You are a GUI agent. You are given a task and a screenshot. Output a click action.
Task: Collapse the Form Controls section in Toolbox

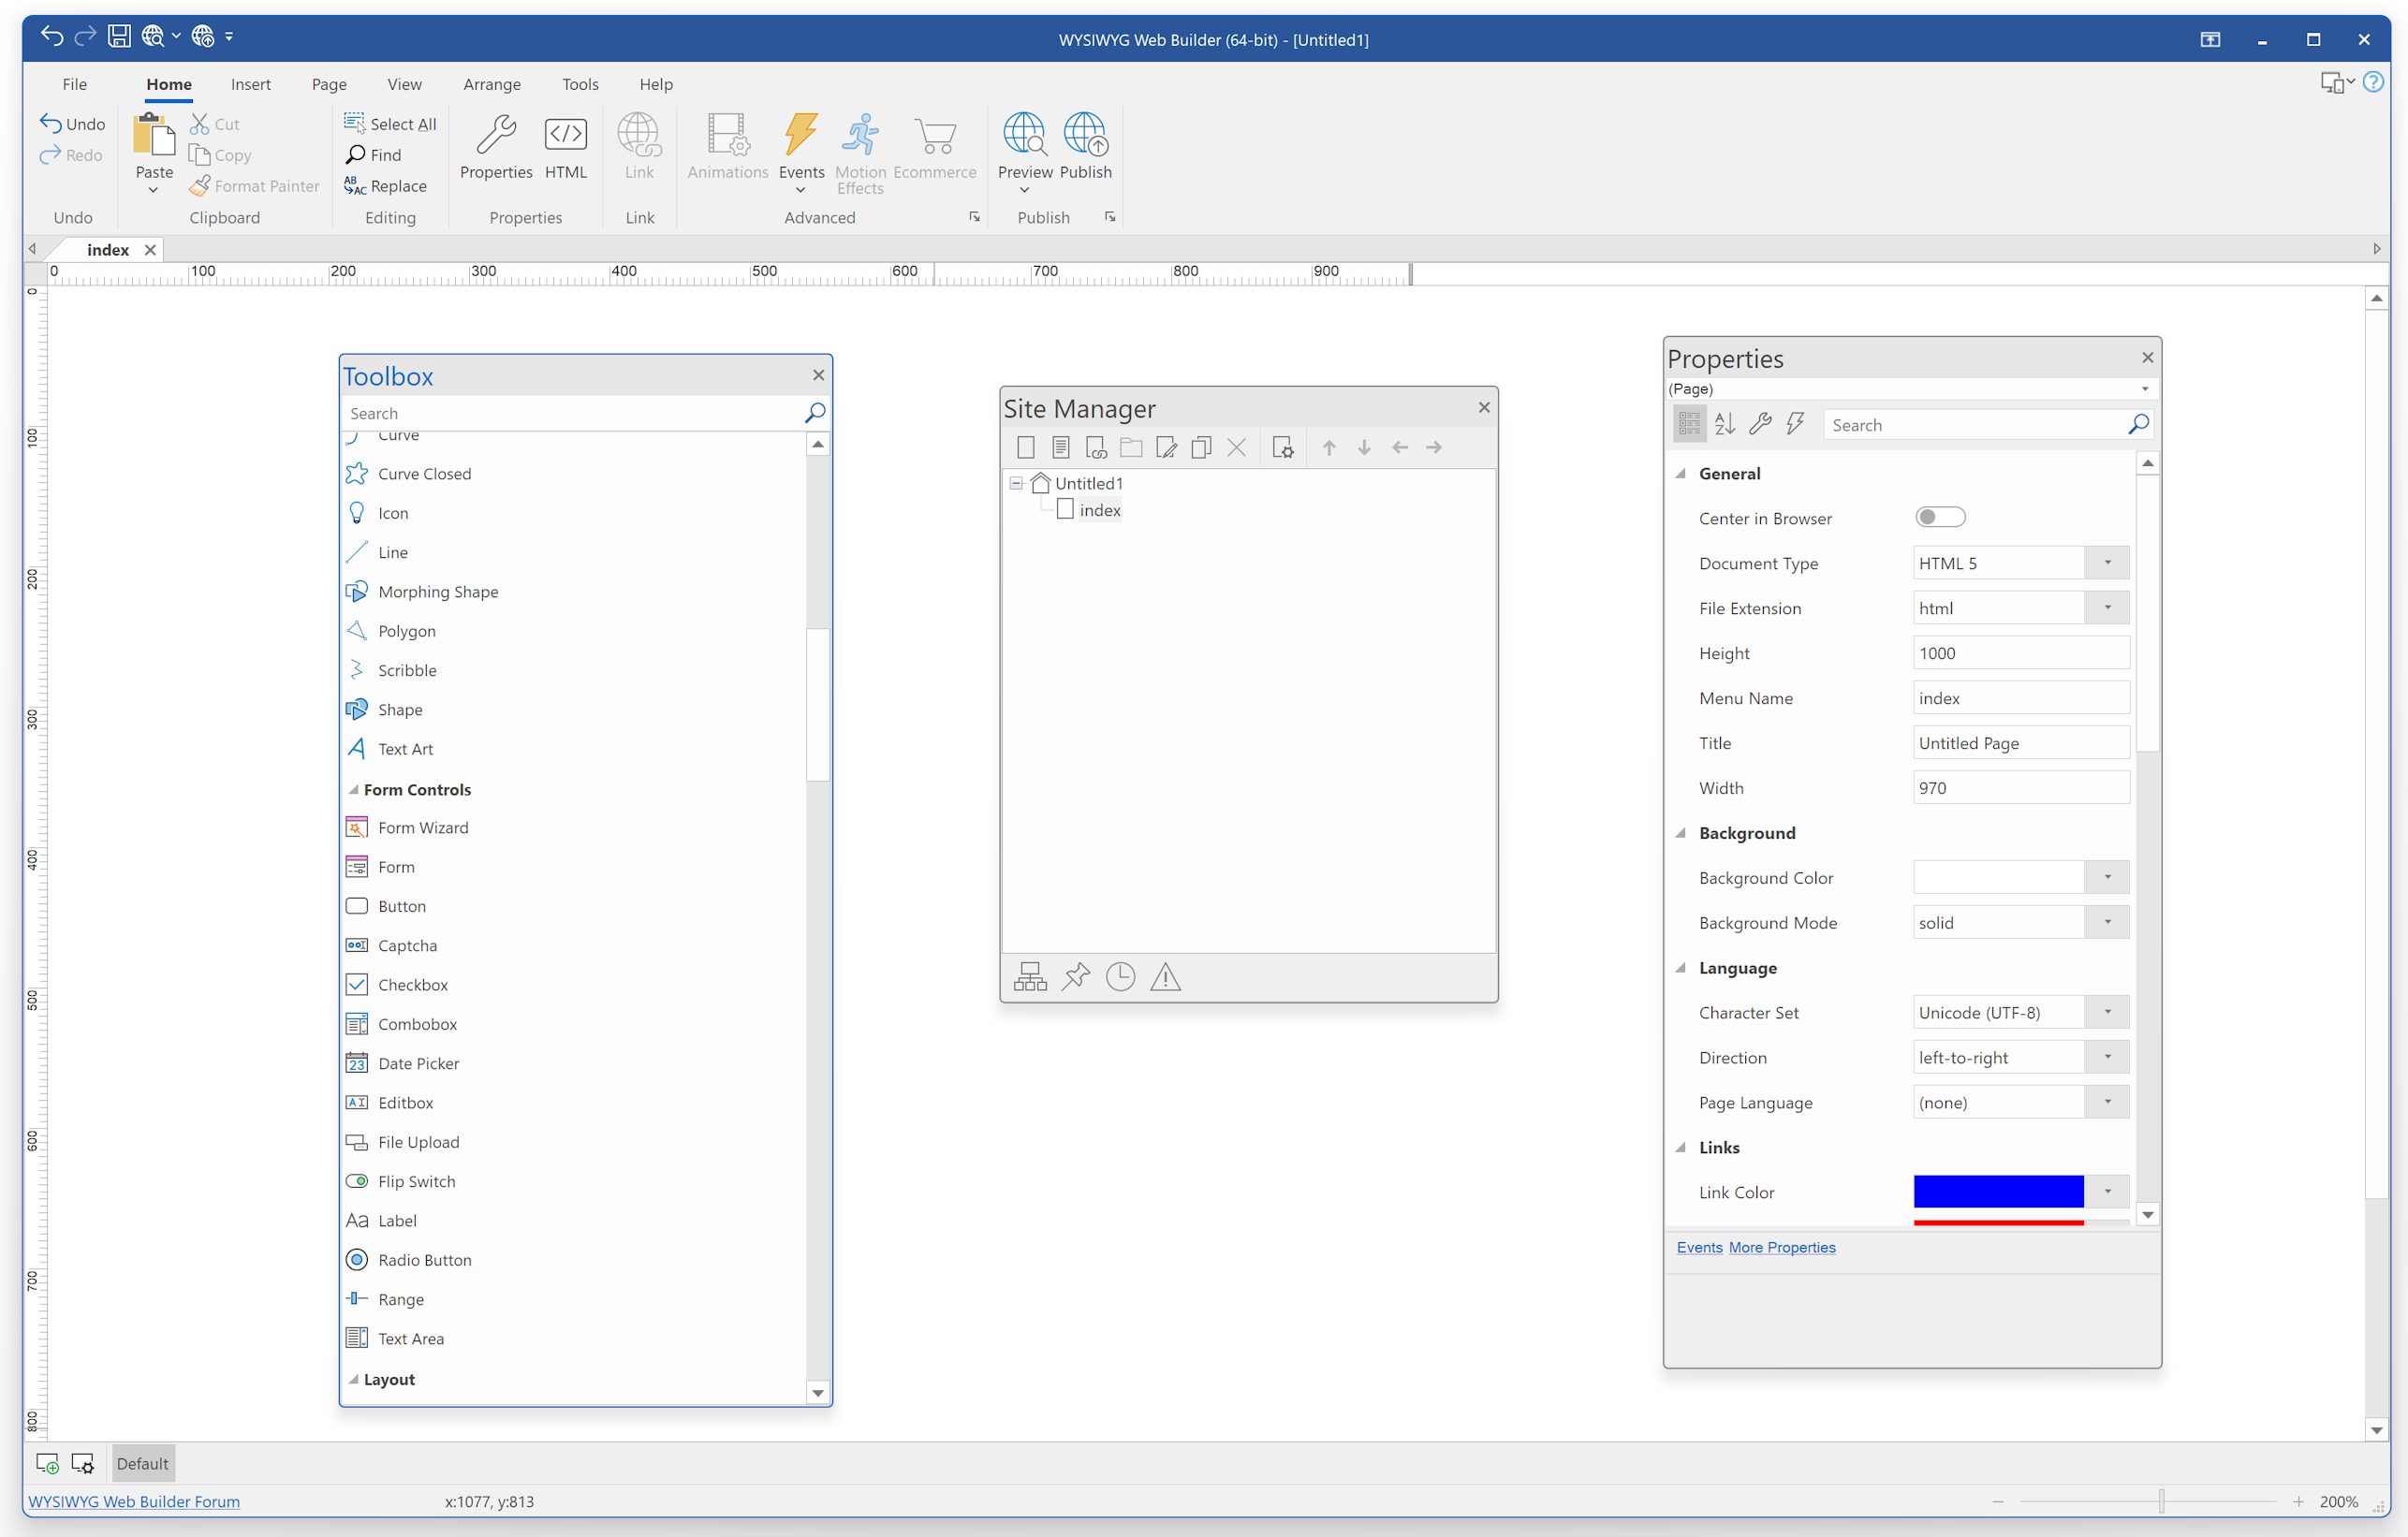tap(353, 790)
